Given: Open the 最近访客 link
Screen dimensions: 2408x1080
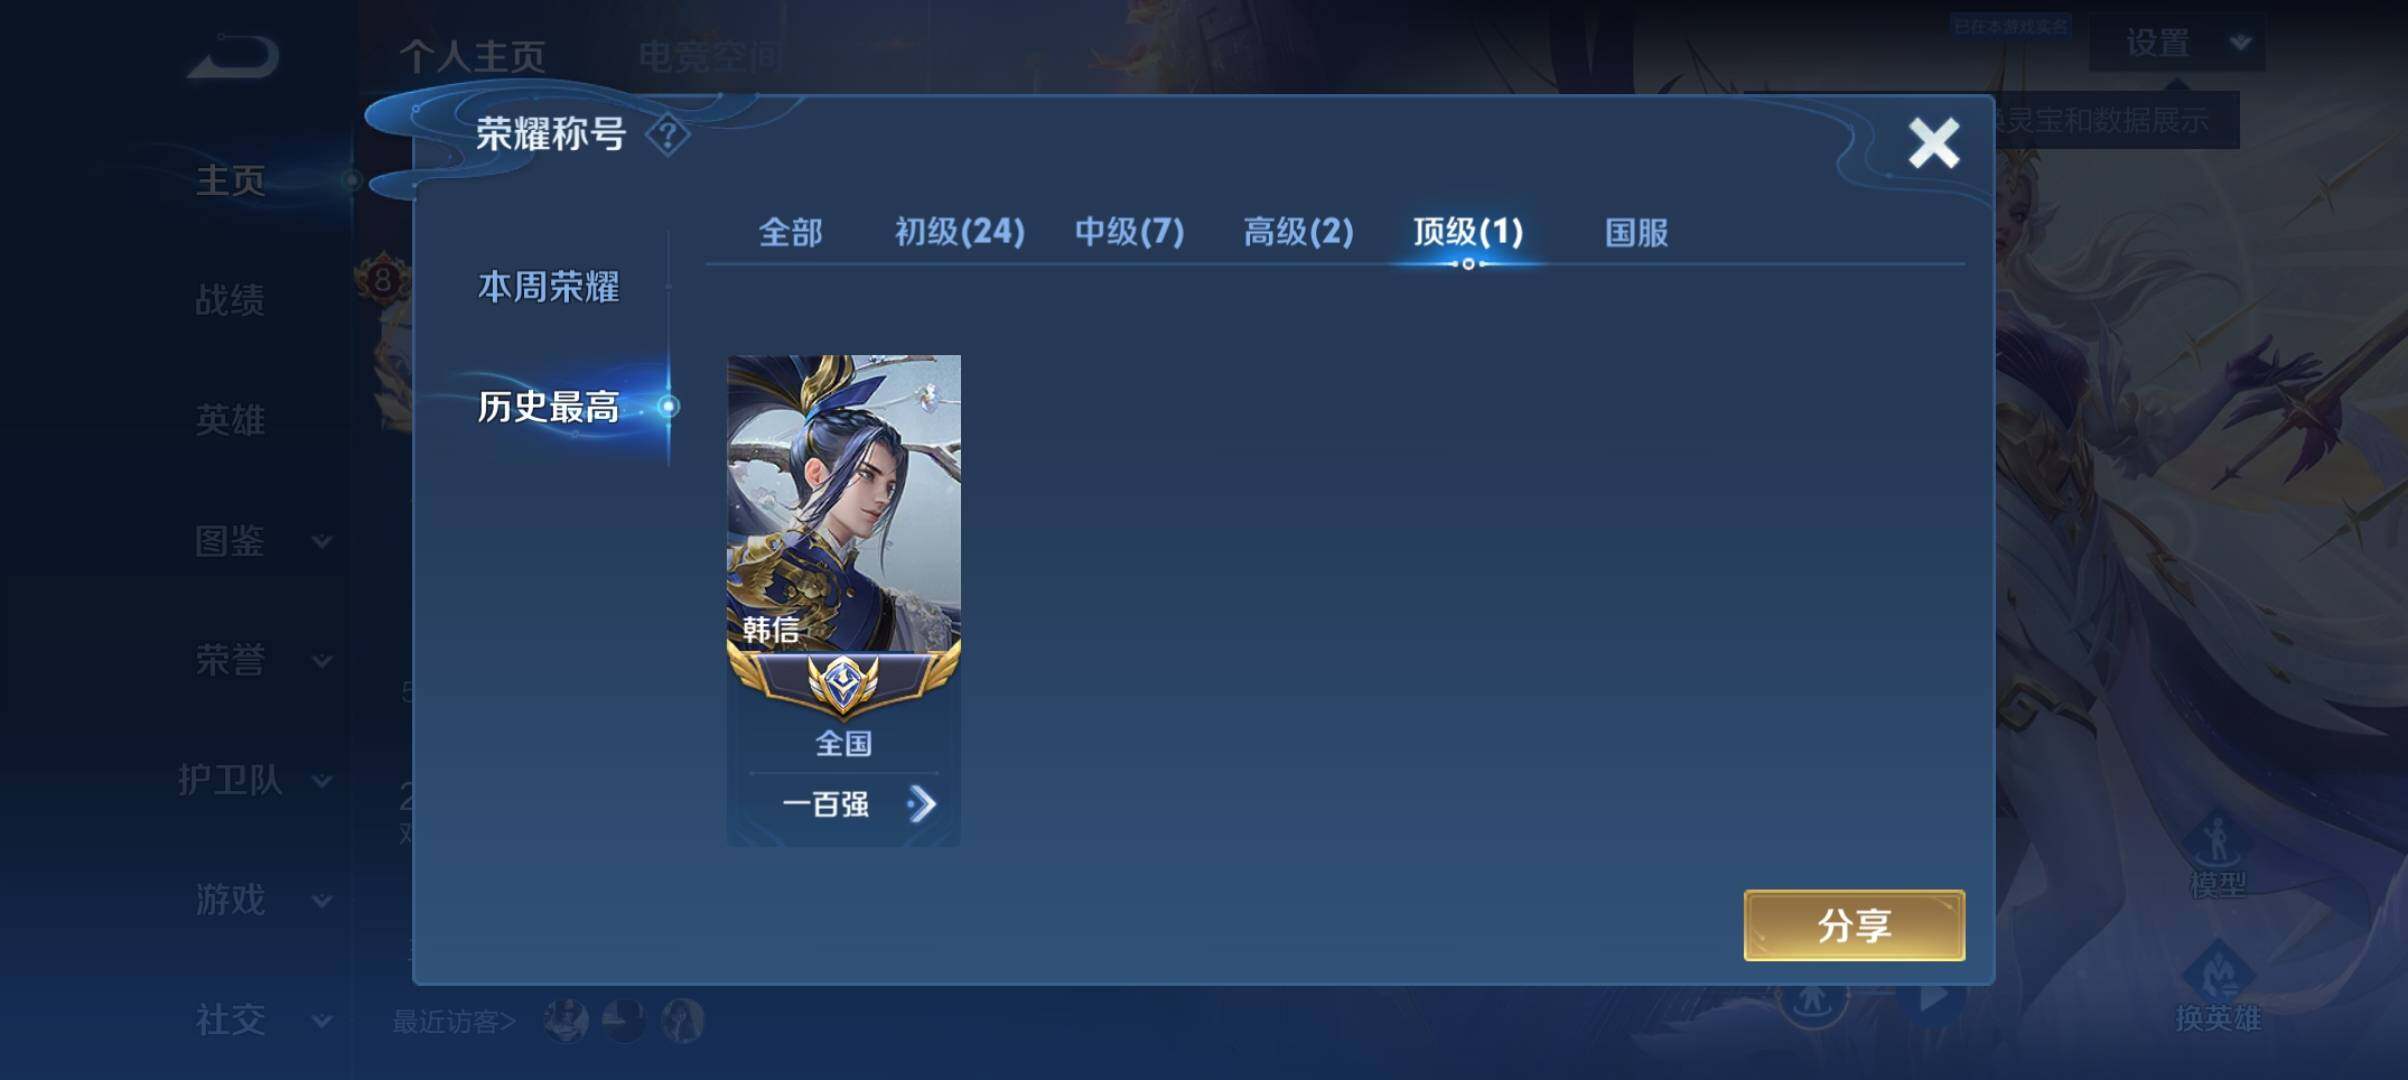Looking at the screenshot, I should click(454, 1021).
